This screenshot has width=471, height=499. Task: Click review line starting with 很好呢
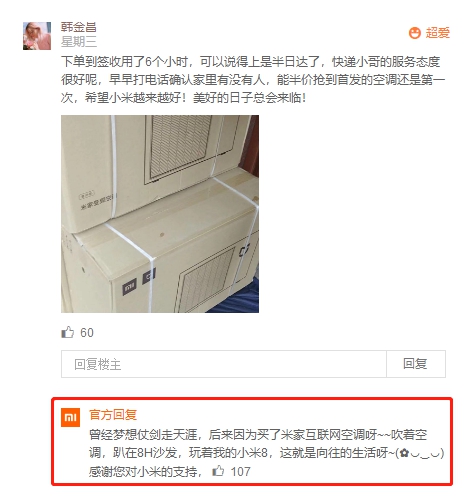[253, 80]
